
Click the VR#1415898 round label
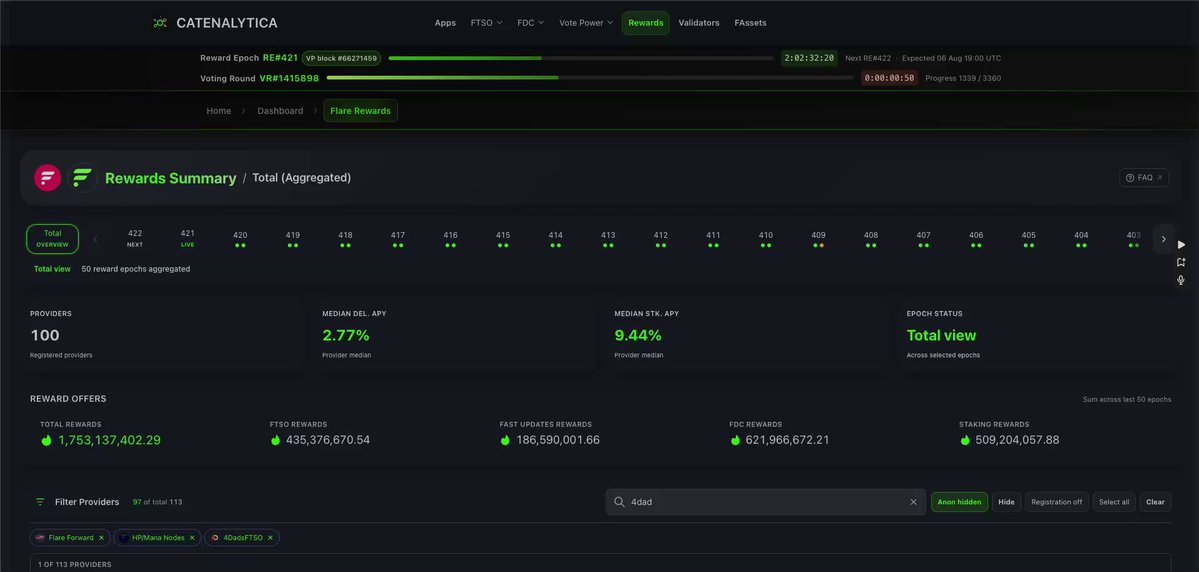click(x=289, y=78)
